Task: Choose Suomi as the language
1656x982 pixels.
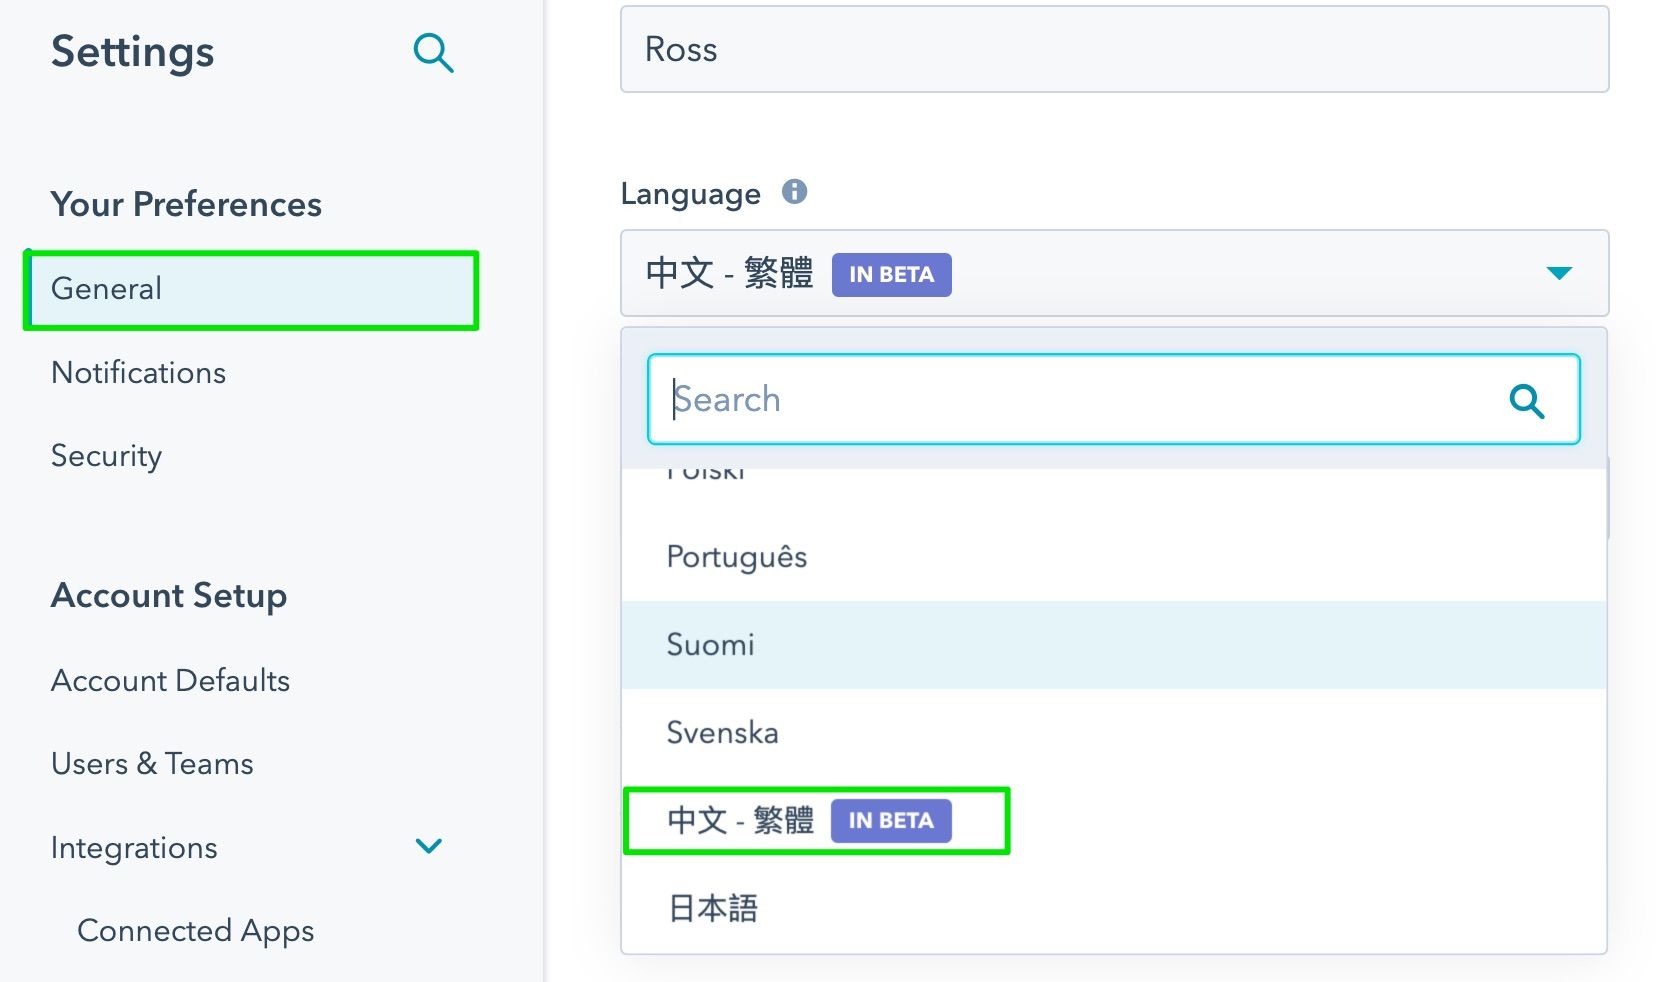Action: tap(711, 645)
